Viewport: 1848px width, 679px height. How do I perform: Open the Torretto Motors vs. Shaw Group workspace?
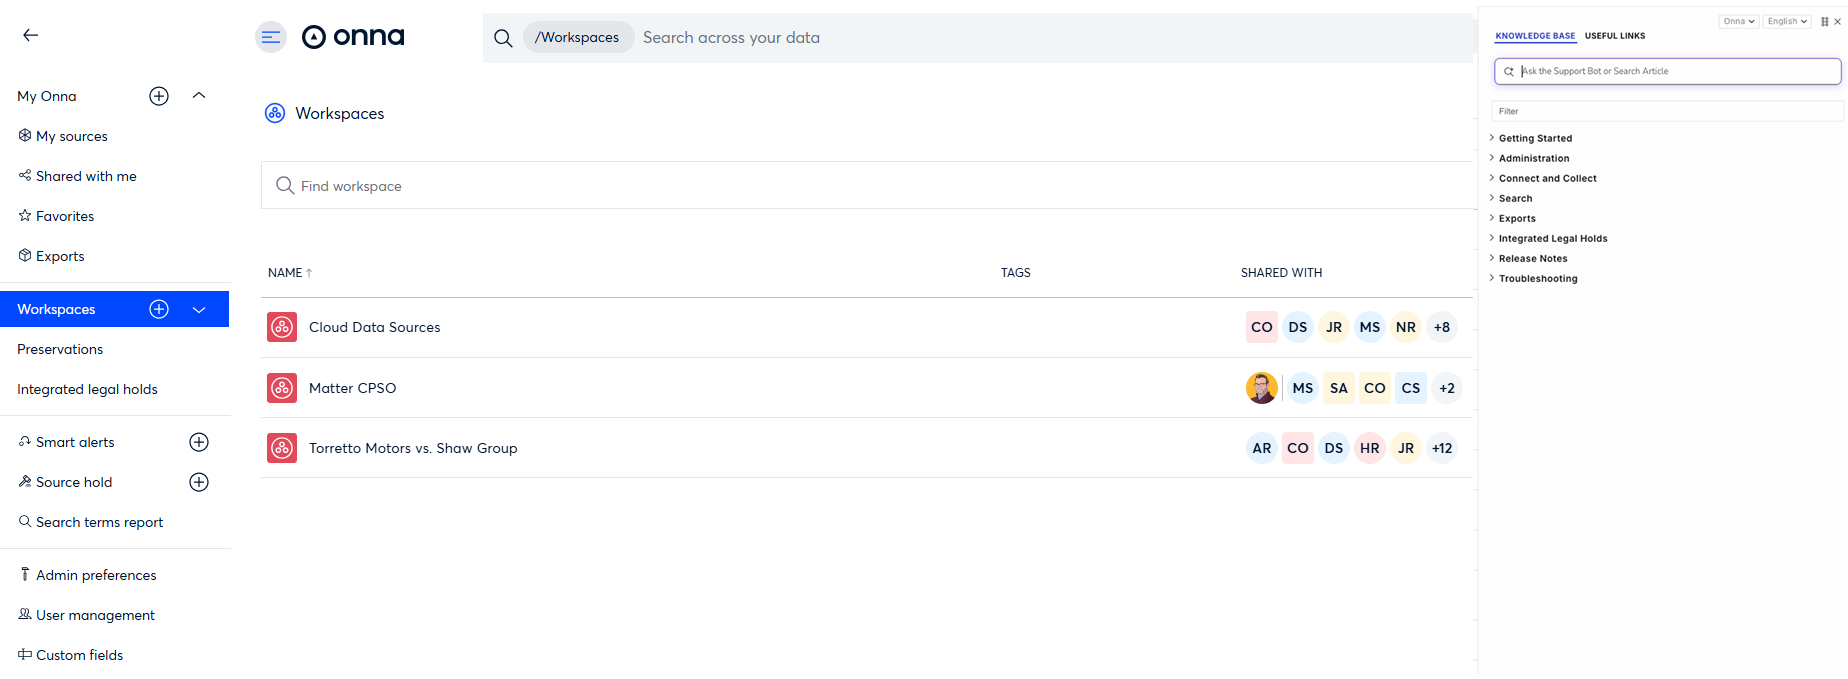pyautogui.click(x=413, y=448)
